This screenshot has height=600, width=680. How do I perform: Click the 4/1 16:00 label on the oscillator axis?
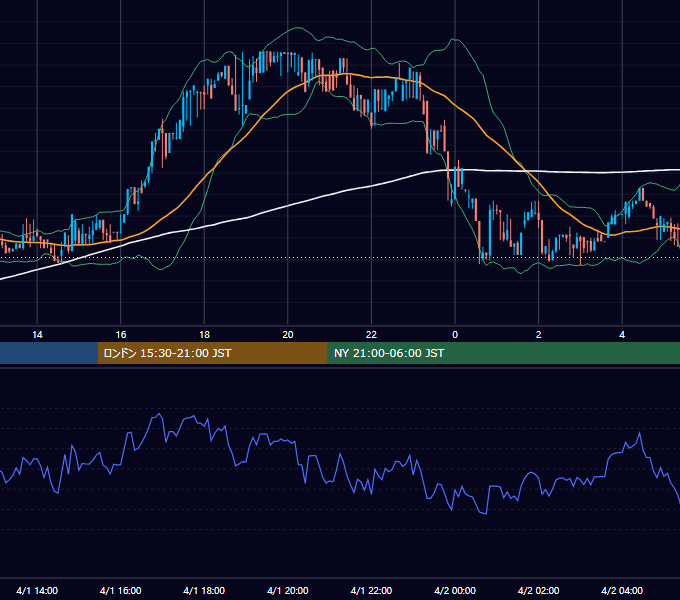(x=121, y=590)
